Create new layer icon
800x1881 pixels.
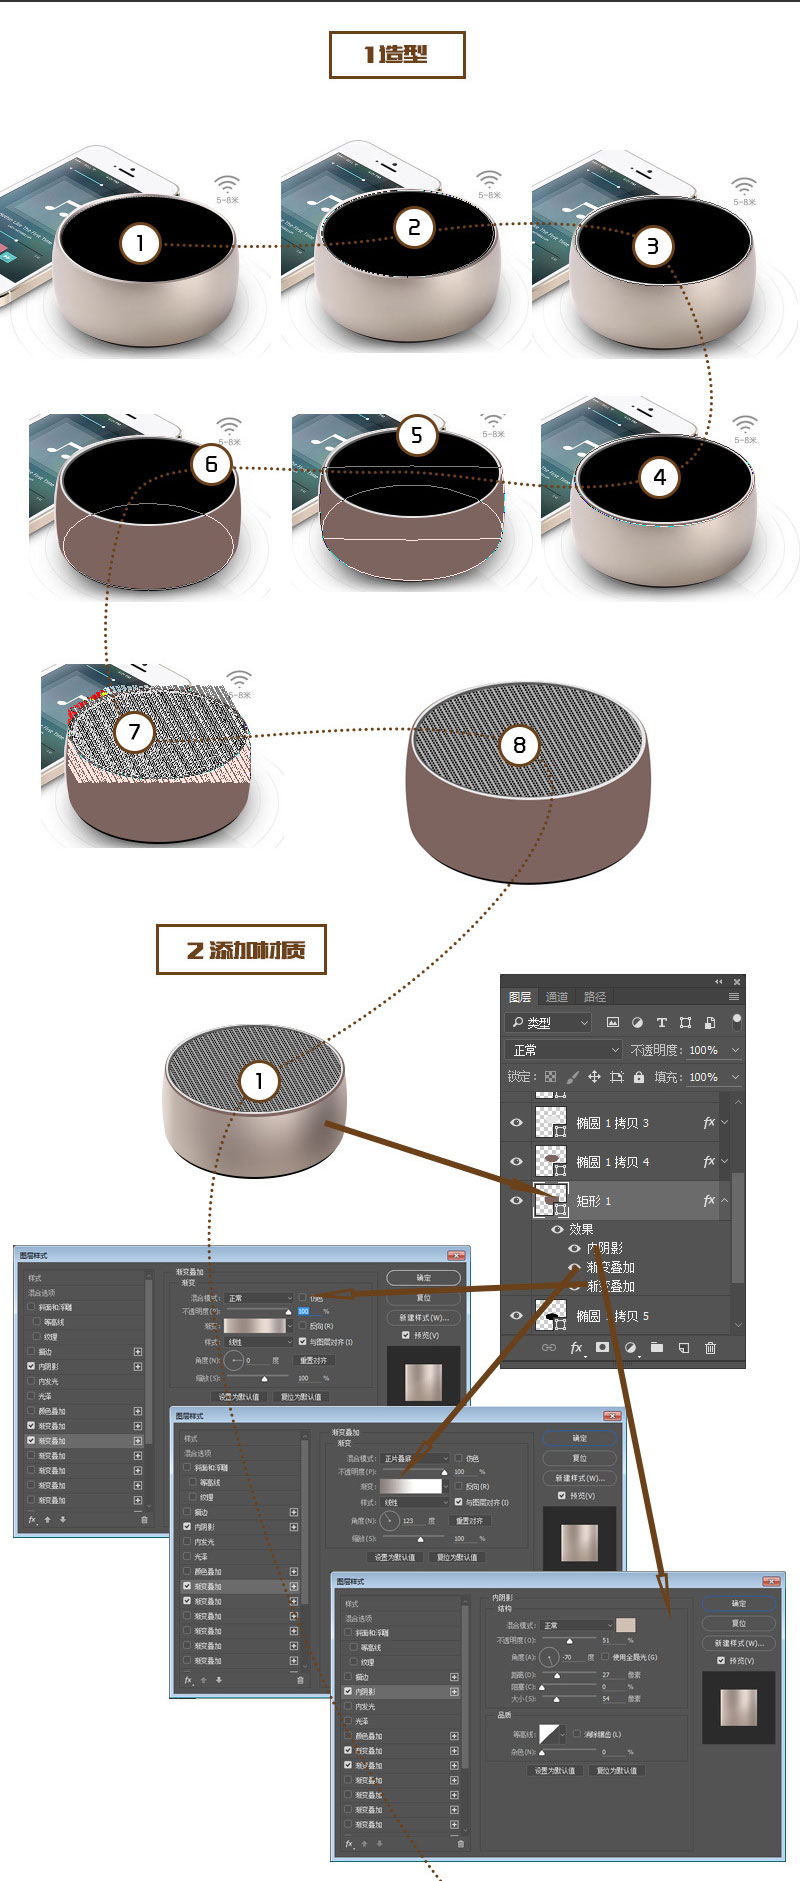tap(684, 1348)
